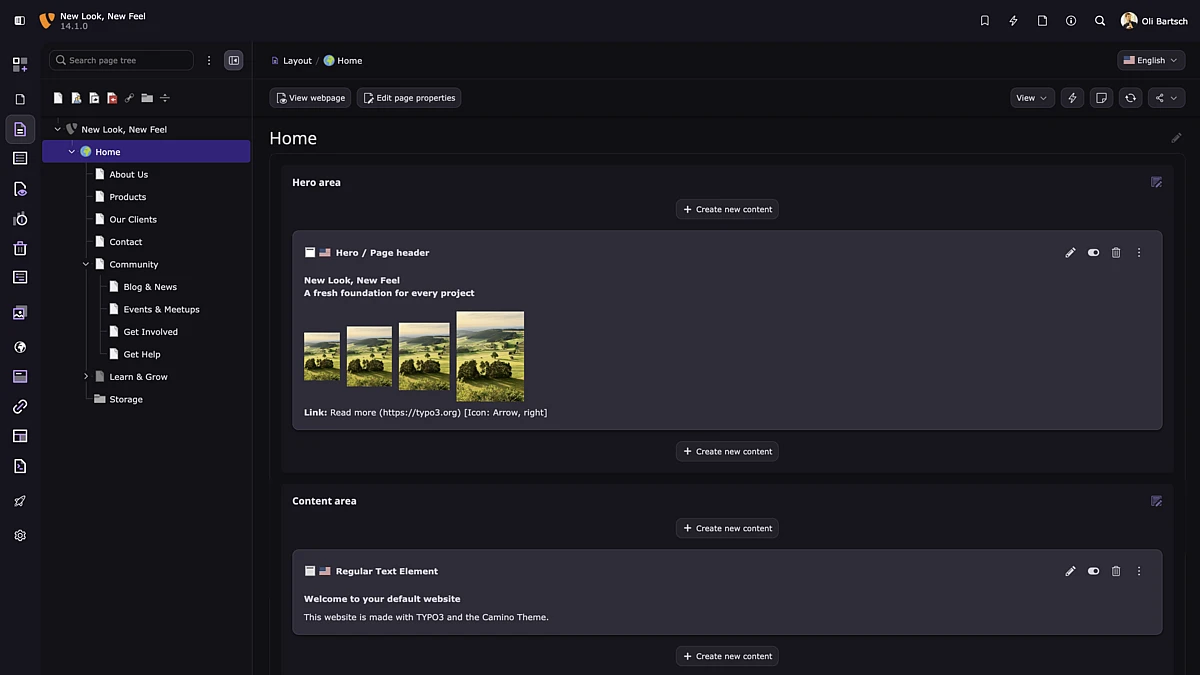The width and height of the screenshot is (1200, 675).
Task: Open the English language dropdown
Action: tap(1150, 60)
